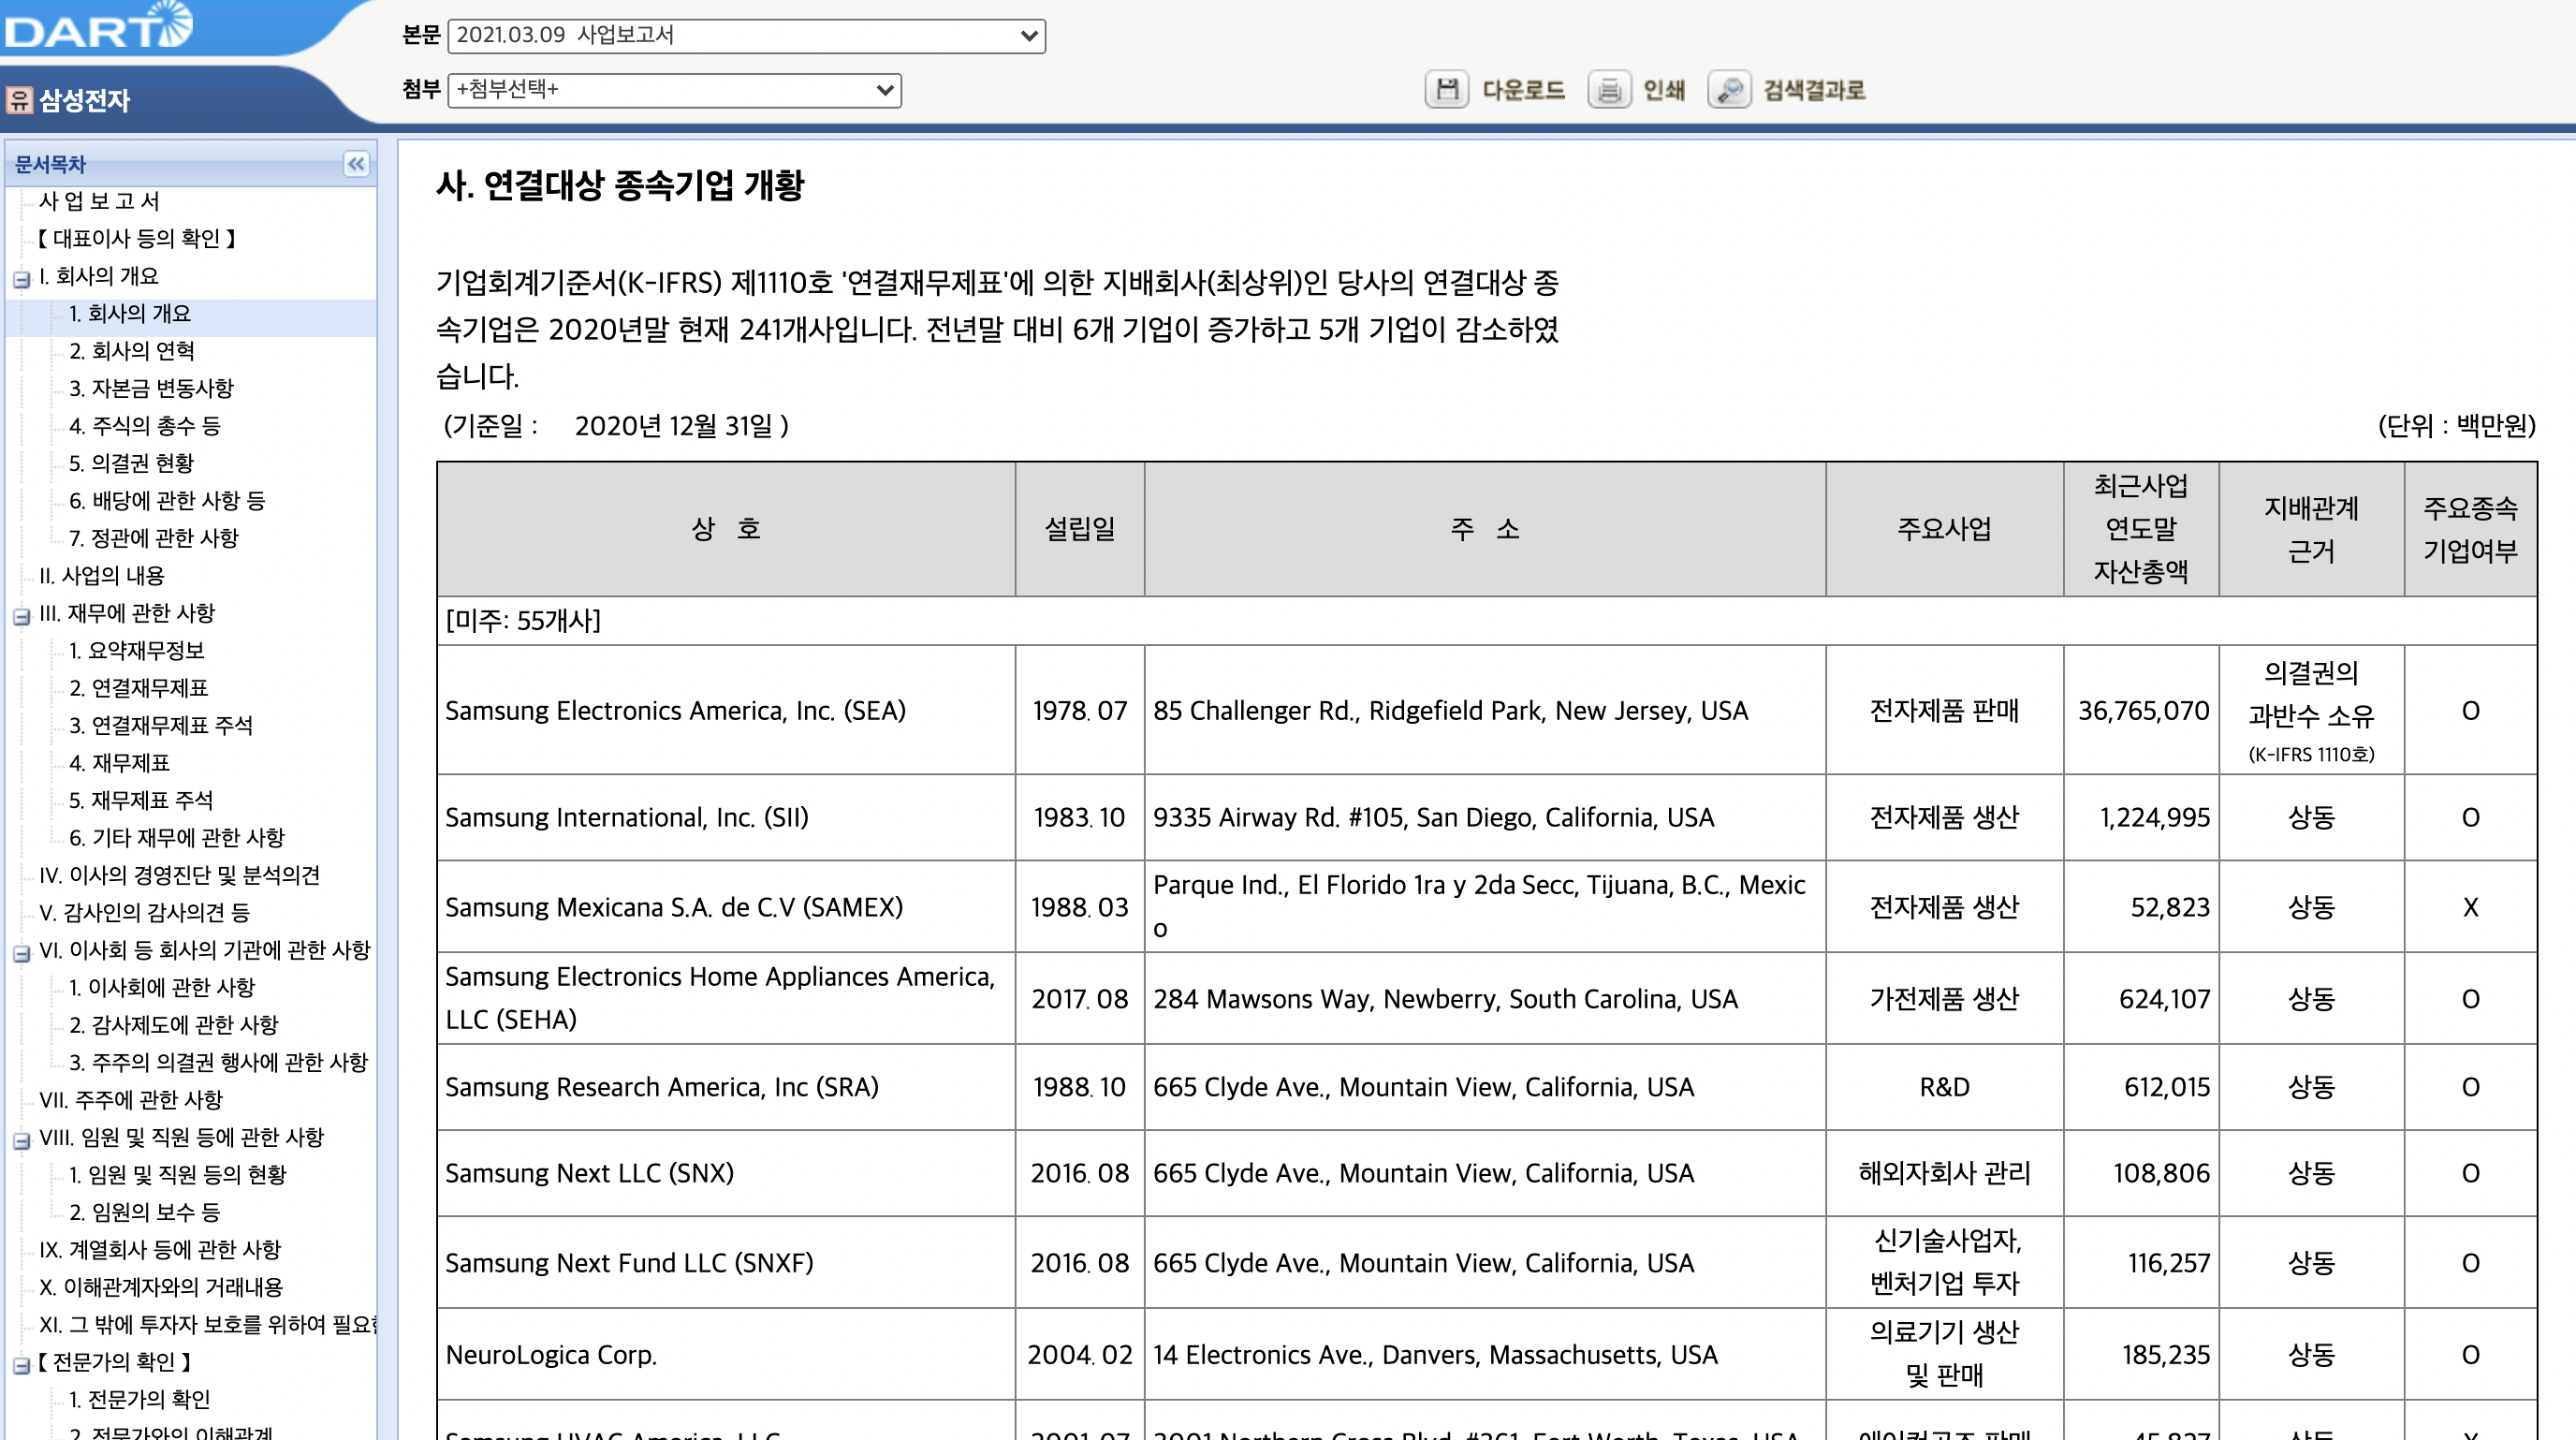Click the download disk icon
Viewport: 2576px width, 1440px height.
pos(1446,90)
